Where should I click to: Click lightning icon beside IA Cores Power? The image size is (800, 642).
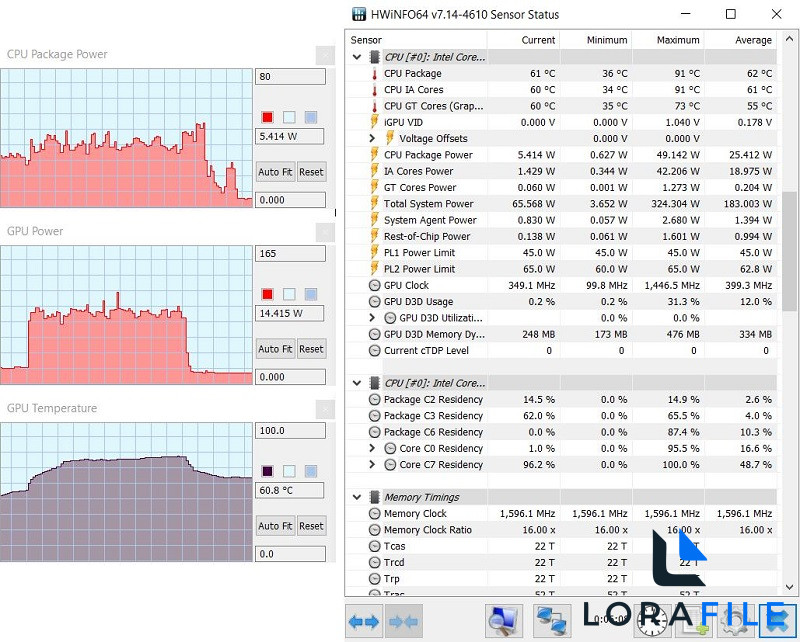tap(374, 171)
